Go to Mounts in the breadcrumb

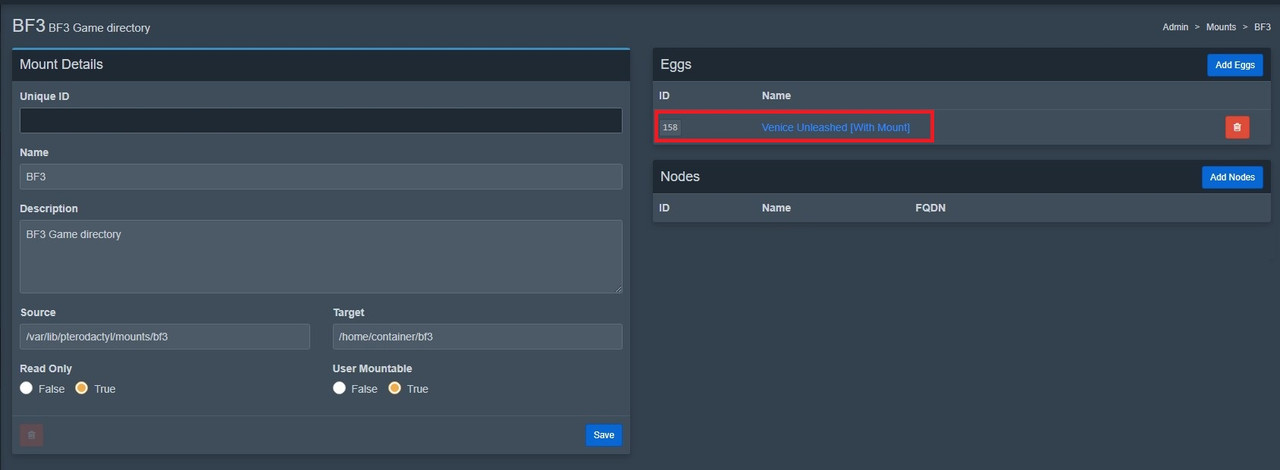(1221, 27)
